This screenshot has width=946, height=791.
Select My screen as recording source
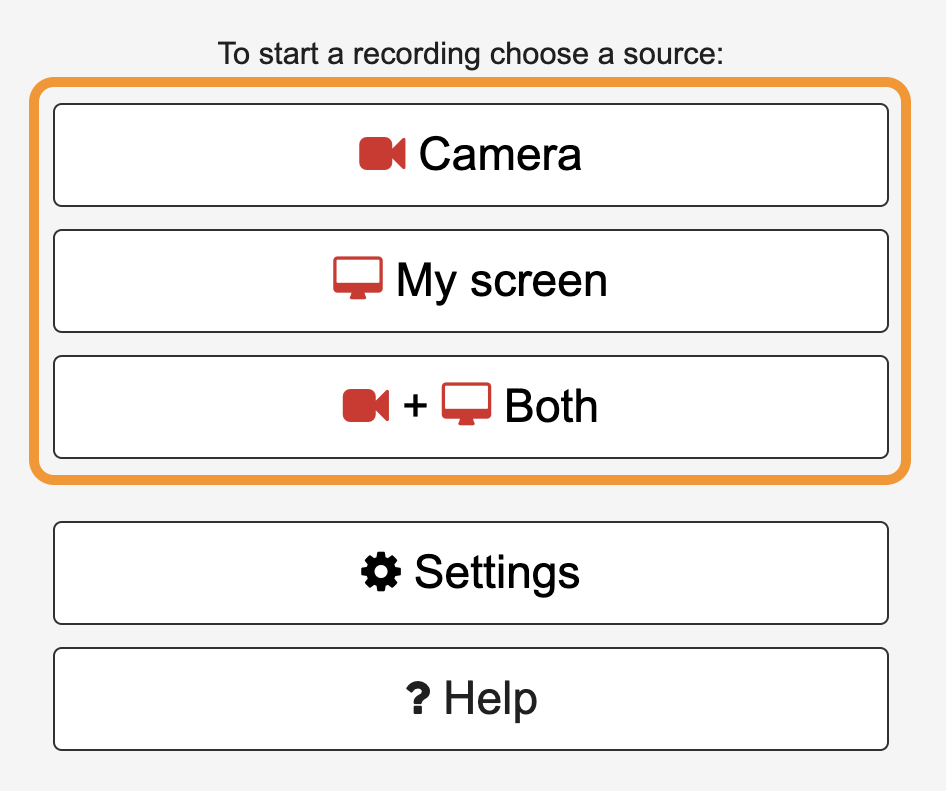pos(471,281)
